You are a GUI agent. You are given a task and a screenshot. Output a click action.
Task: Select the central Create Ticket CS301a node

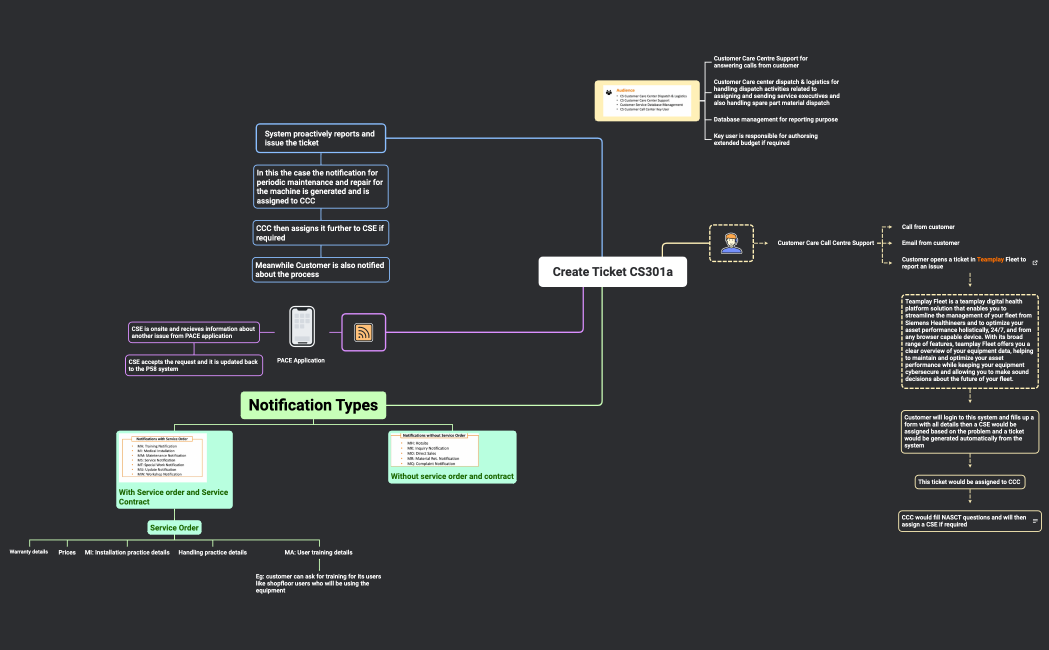click(x=613, y=272)
